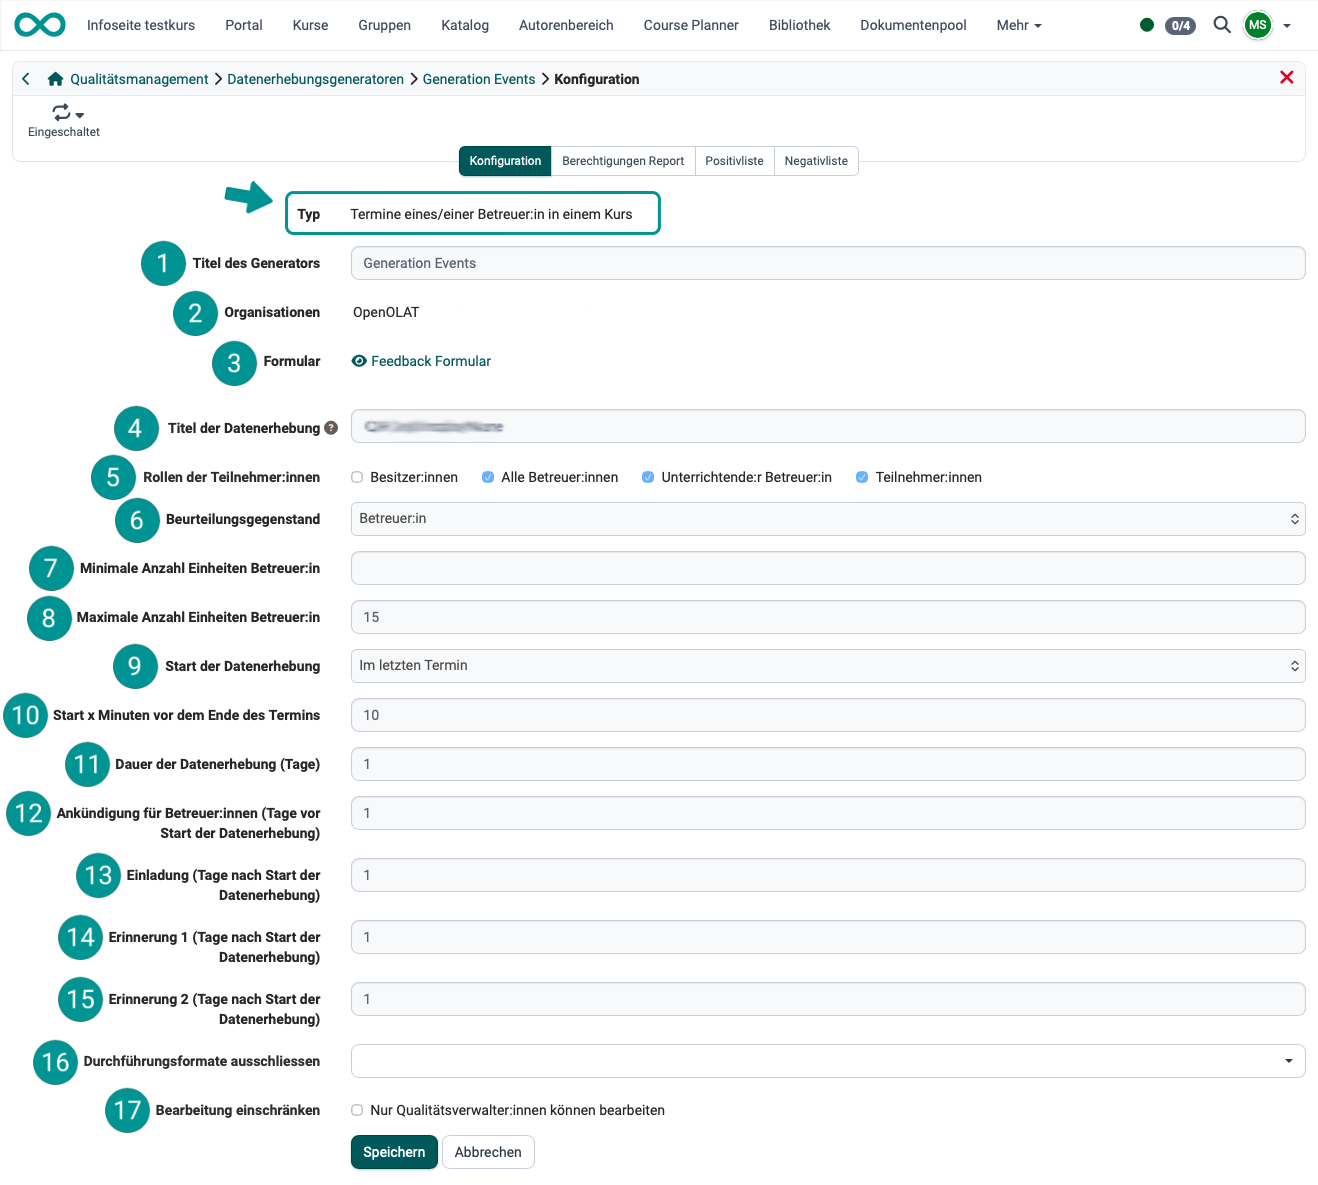Enable the Besitzer:innen checkbox
The height and width of the screenshot is (1185, 1318).
coord(357,477)
